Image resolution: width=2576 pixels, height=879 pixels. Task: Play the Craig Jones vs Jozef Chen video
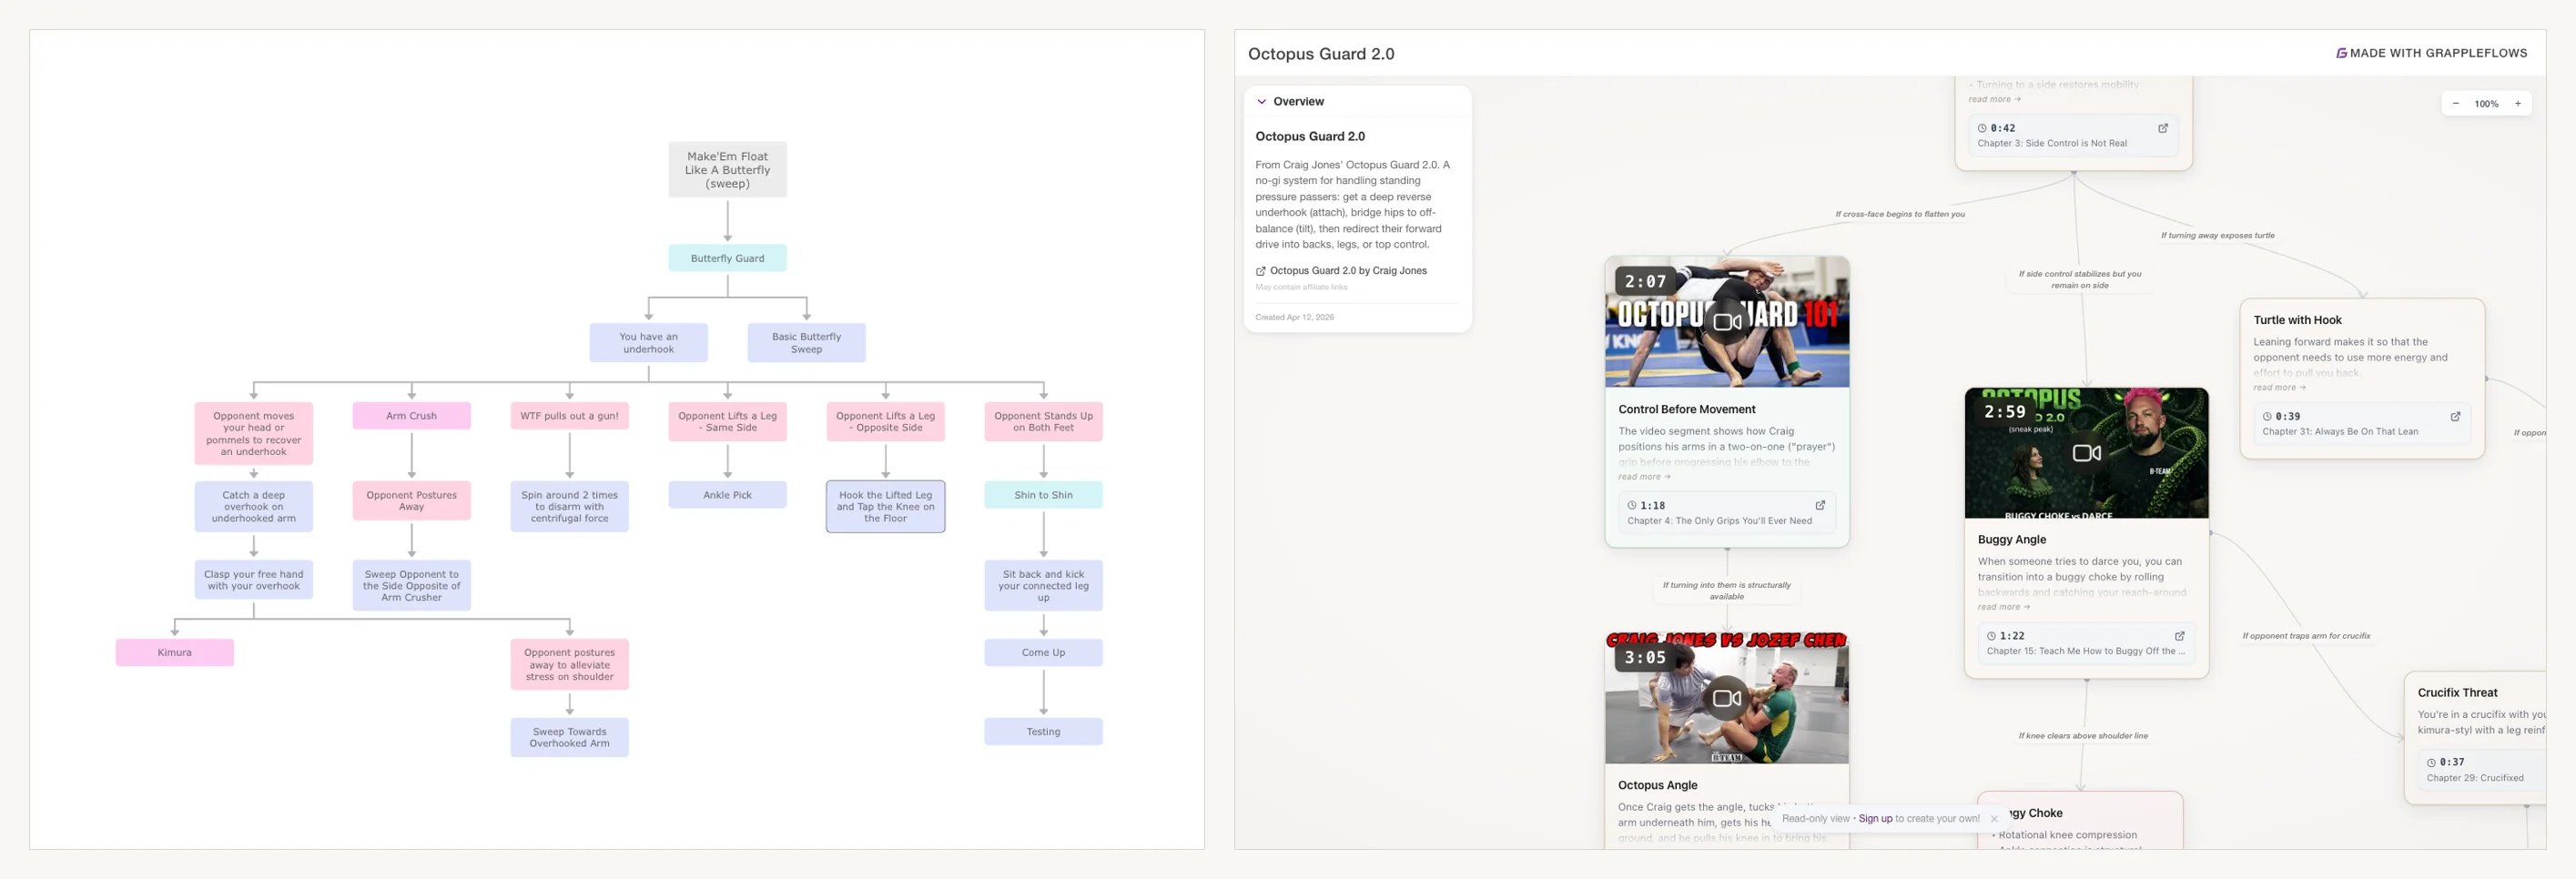point(1727,698)
